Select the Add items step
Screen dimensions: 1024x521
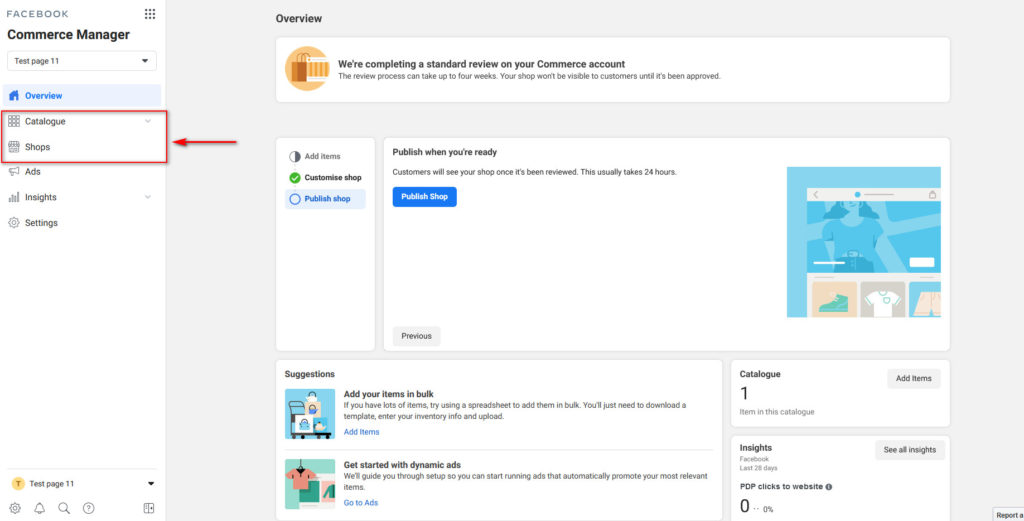(x=325, y=157)
